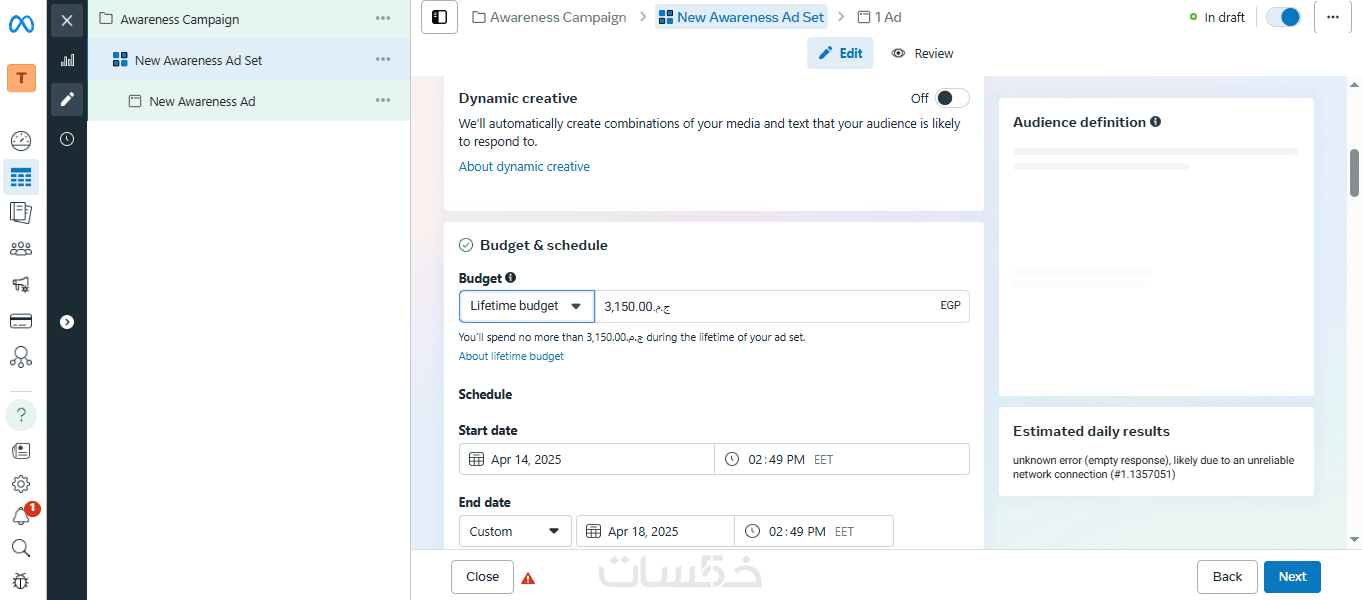Open the bar chart insights icon
Screen dimensions: 1362x600
point(67,60)
